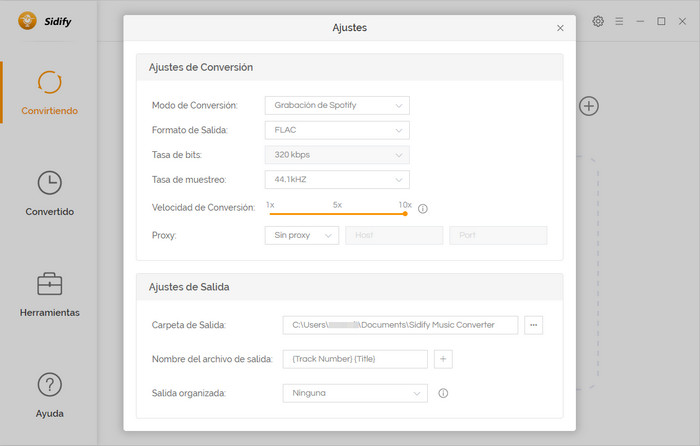Image resolution: width=700 pixels, height=446 pixels.
Task: Expand the Sin proxy dropdown
Action: click(x=302, y=235)
